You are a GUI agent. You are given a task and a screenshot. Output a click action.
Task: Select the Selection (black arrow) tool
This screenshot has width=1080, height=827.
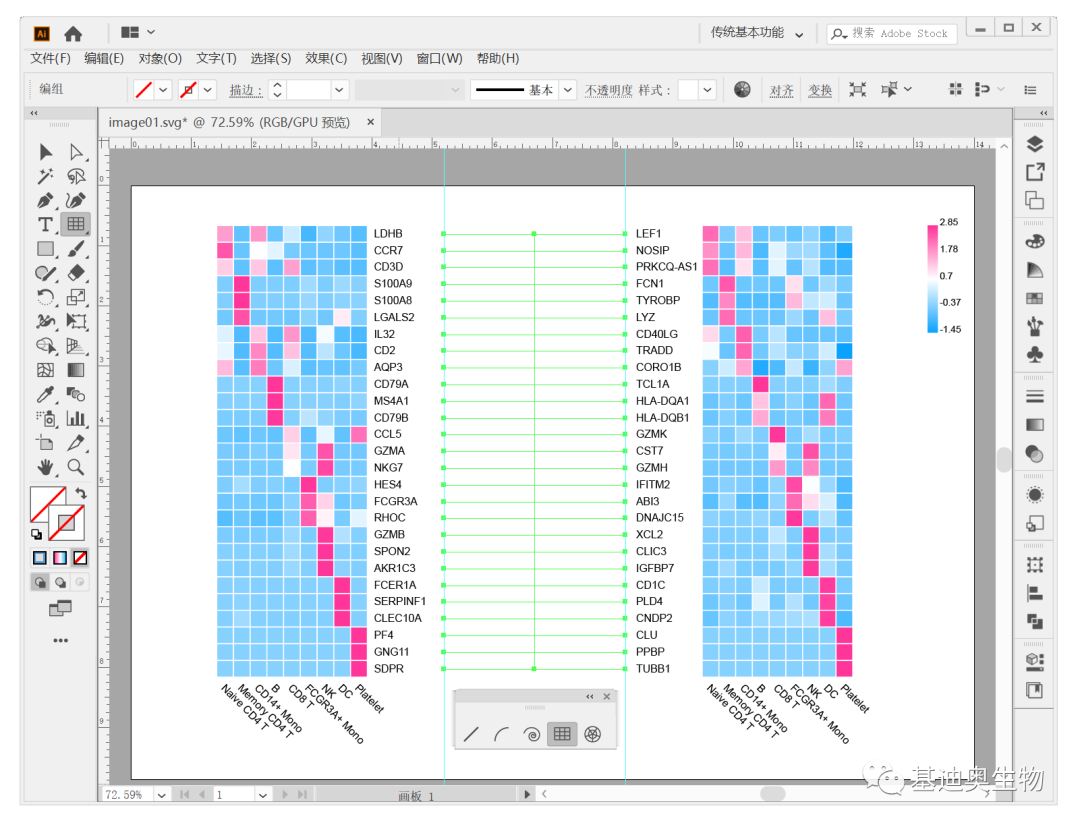click(45, 152)
